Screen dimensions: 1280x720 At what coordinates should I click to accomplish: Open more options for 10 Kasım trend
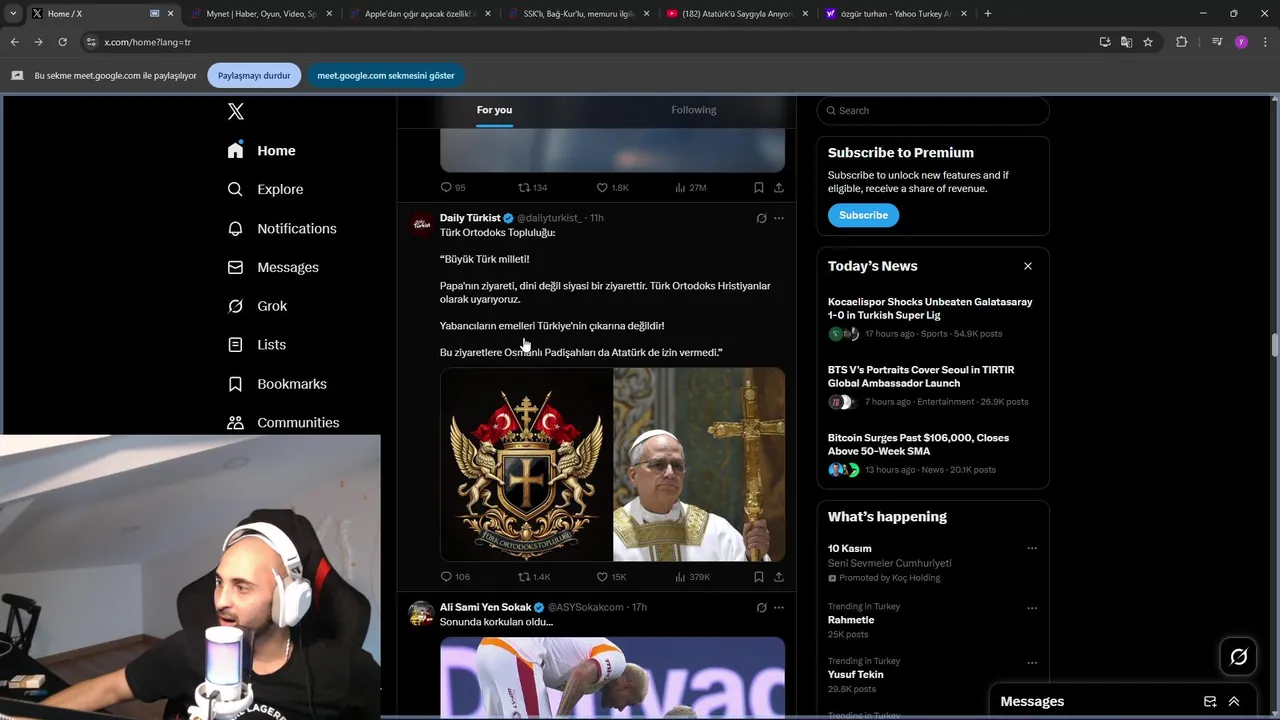[1032, 548]
